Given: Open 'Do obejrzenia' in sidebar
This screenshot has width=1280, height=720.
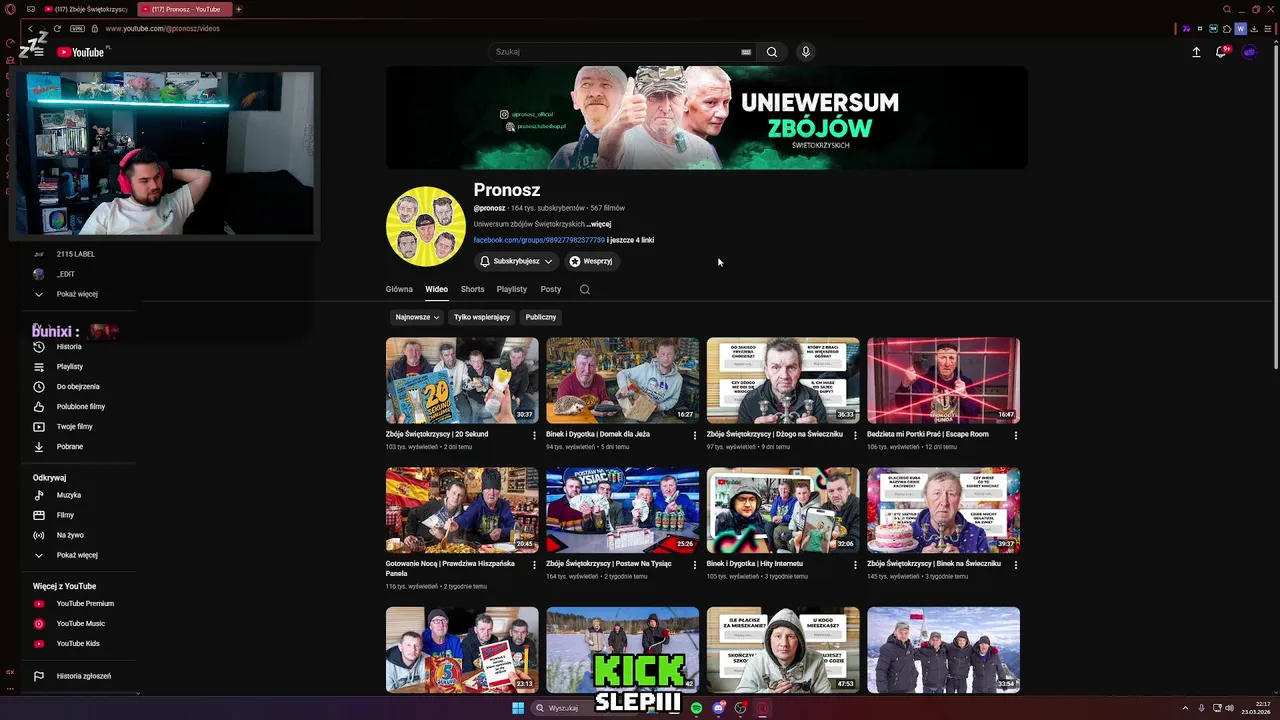Looking at the screenshot, I should coord(80,387).
